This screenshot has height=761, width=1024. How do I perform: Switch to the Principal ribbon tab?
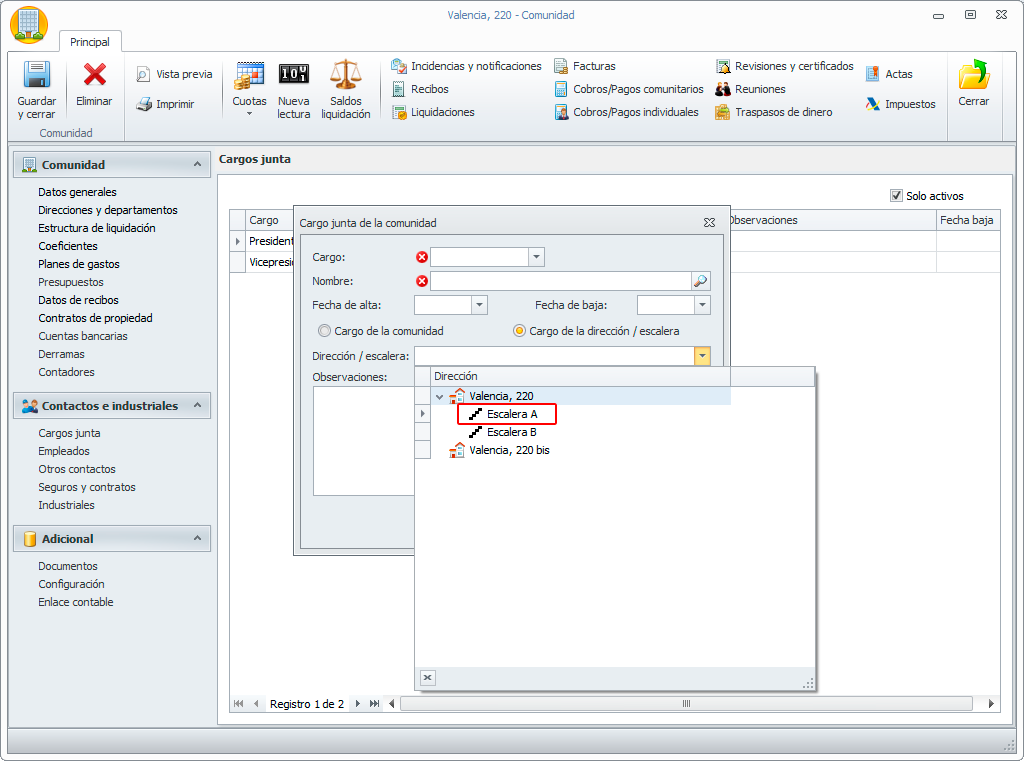[90, 42]
